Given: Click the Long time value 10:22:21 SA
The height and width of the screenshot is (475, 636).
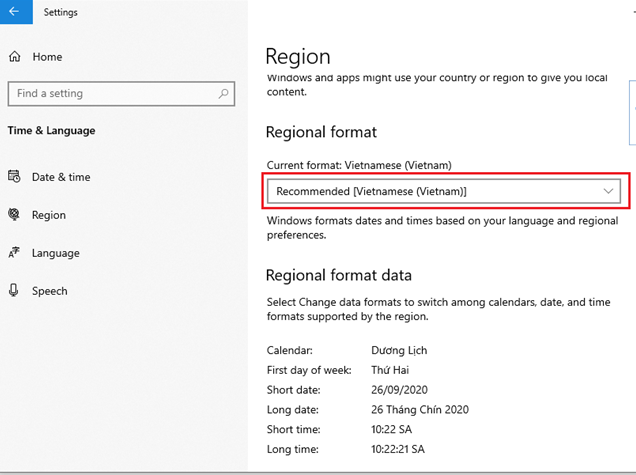Looking at the screenshot, I should tap(396, 450).
